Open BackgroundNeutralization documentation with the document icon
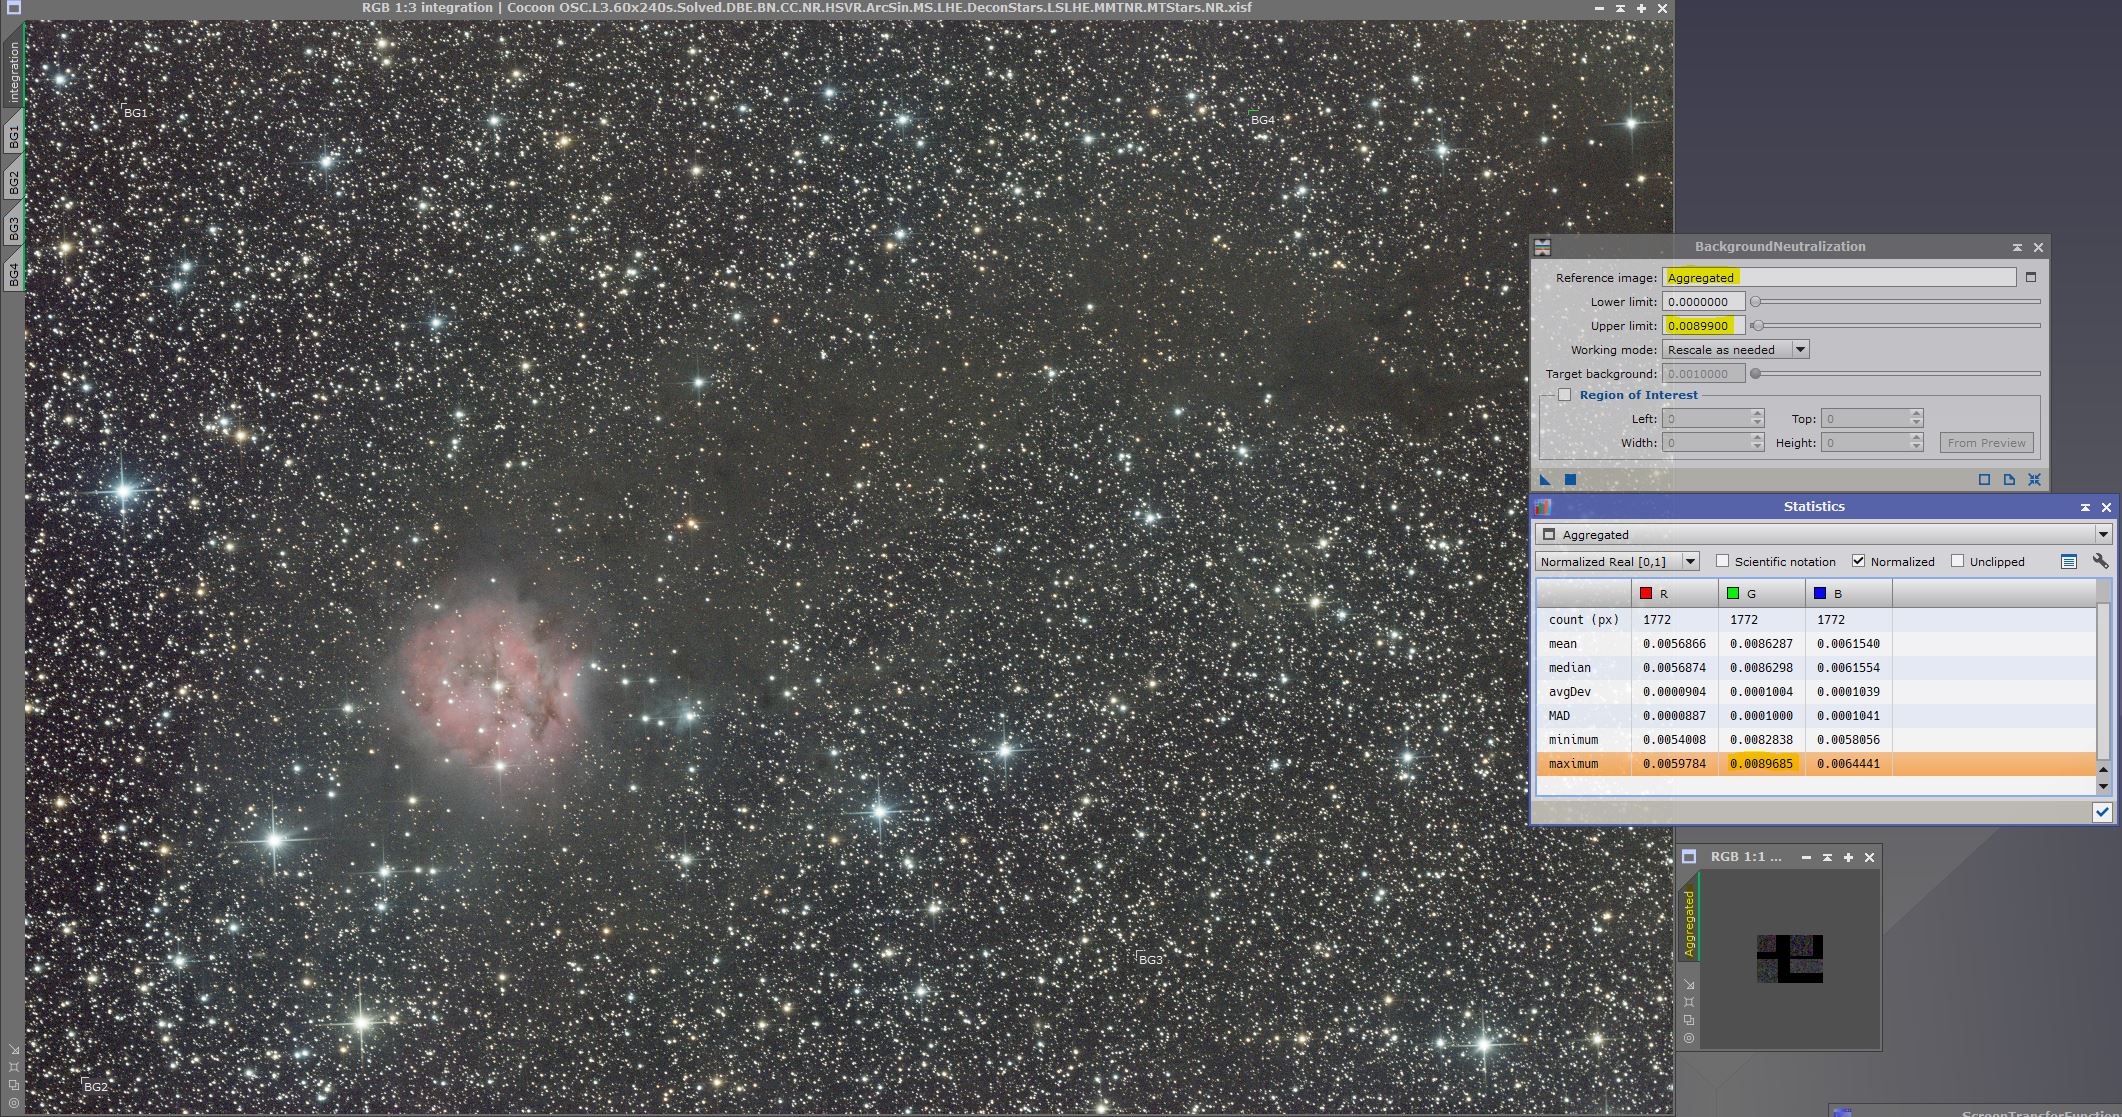This screenshot has width=2122, height=1117. tap(2009, 479)
